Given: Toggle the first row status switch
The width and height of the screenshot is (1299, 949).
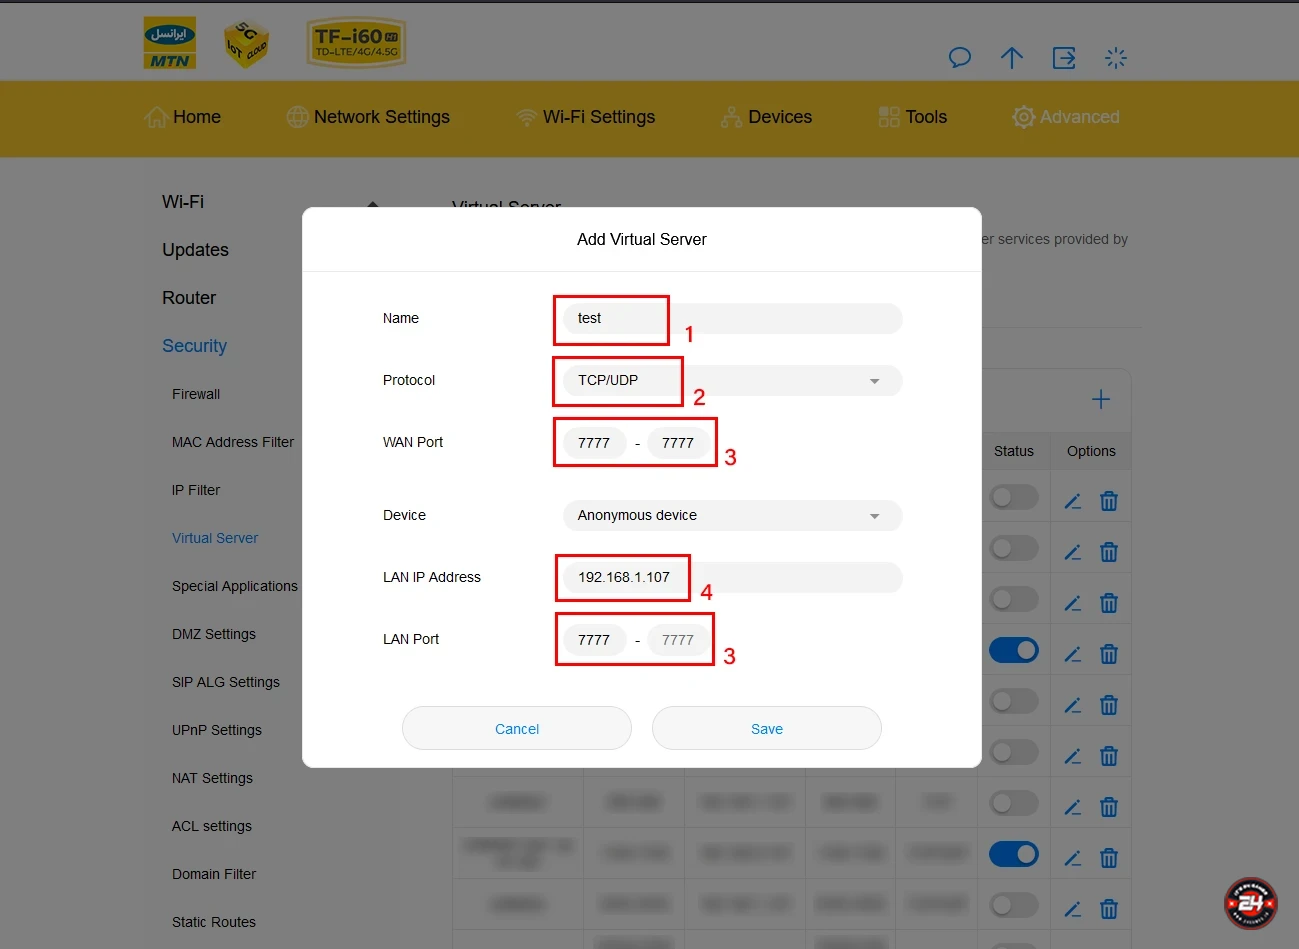Looking at the screenshot, I should pos(1013,497).
